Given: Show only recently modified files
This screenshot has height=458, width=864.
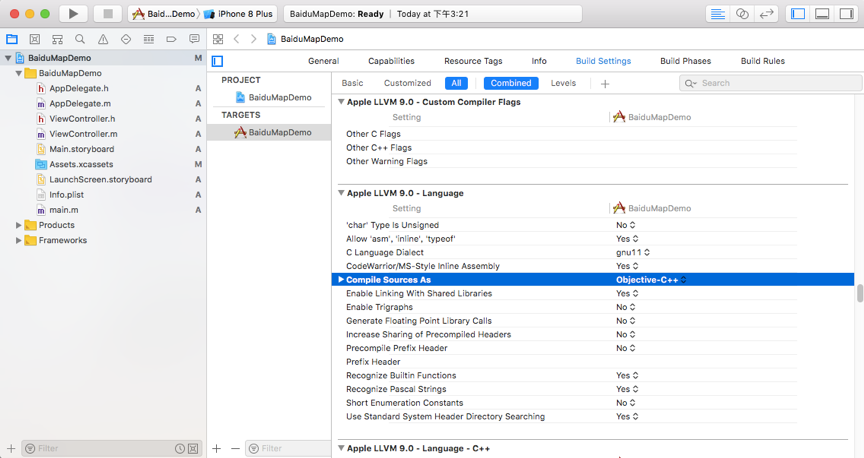Looking at the screenshot, I should coord(180,449).
